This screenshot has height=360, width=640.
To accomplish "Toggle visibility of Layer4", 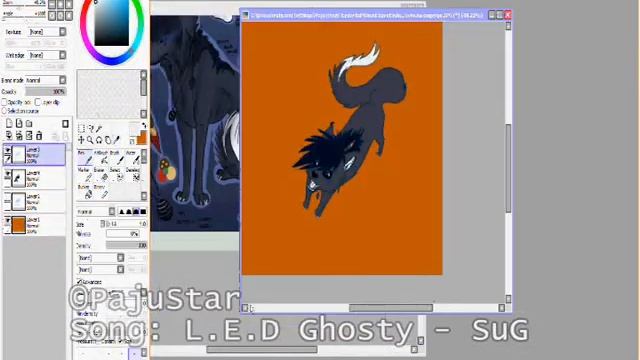I will click(7, 174).
